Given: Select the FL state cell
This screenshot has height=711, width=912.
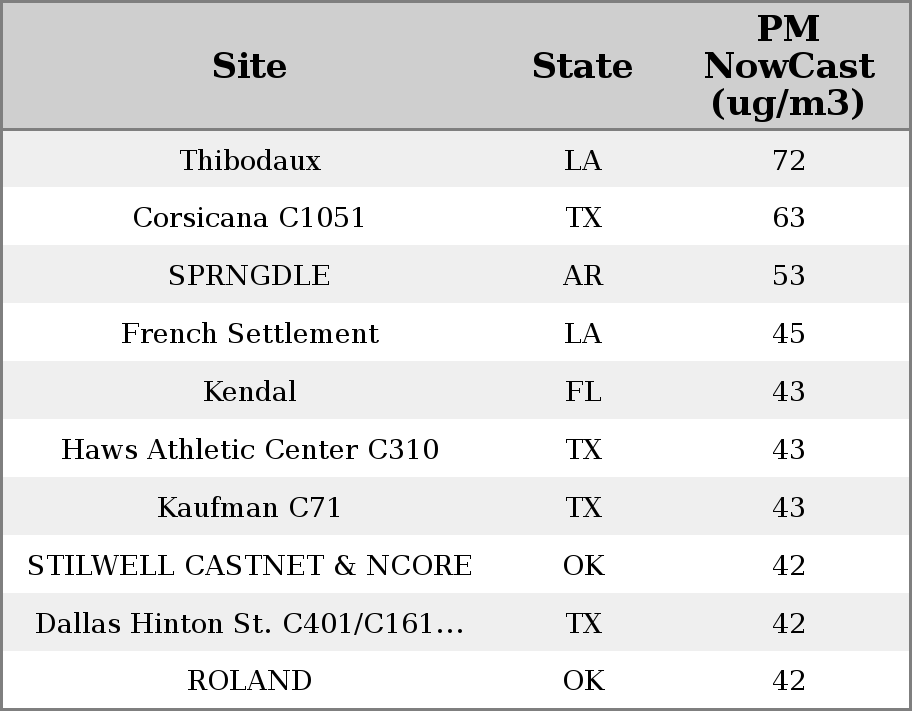Looking at the screenshot, I should tap(583, 392).
